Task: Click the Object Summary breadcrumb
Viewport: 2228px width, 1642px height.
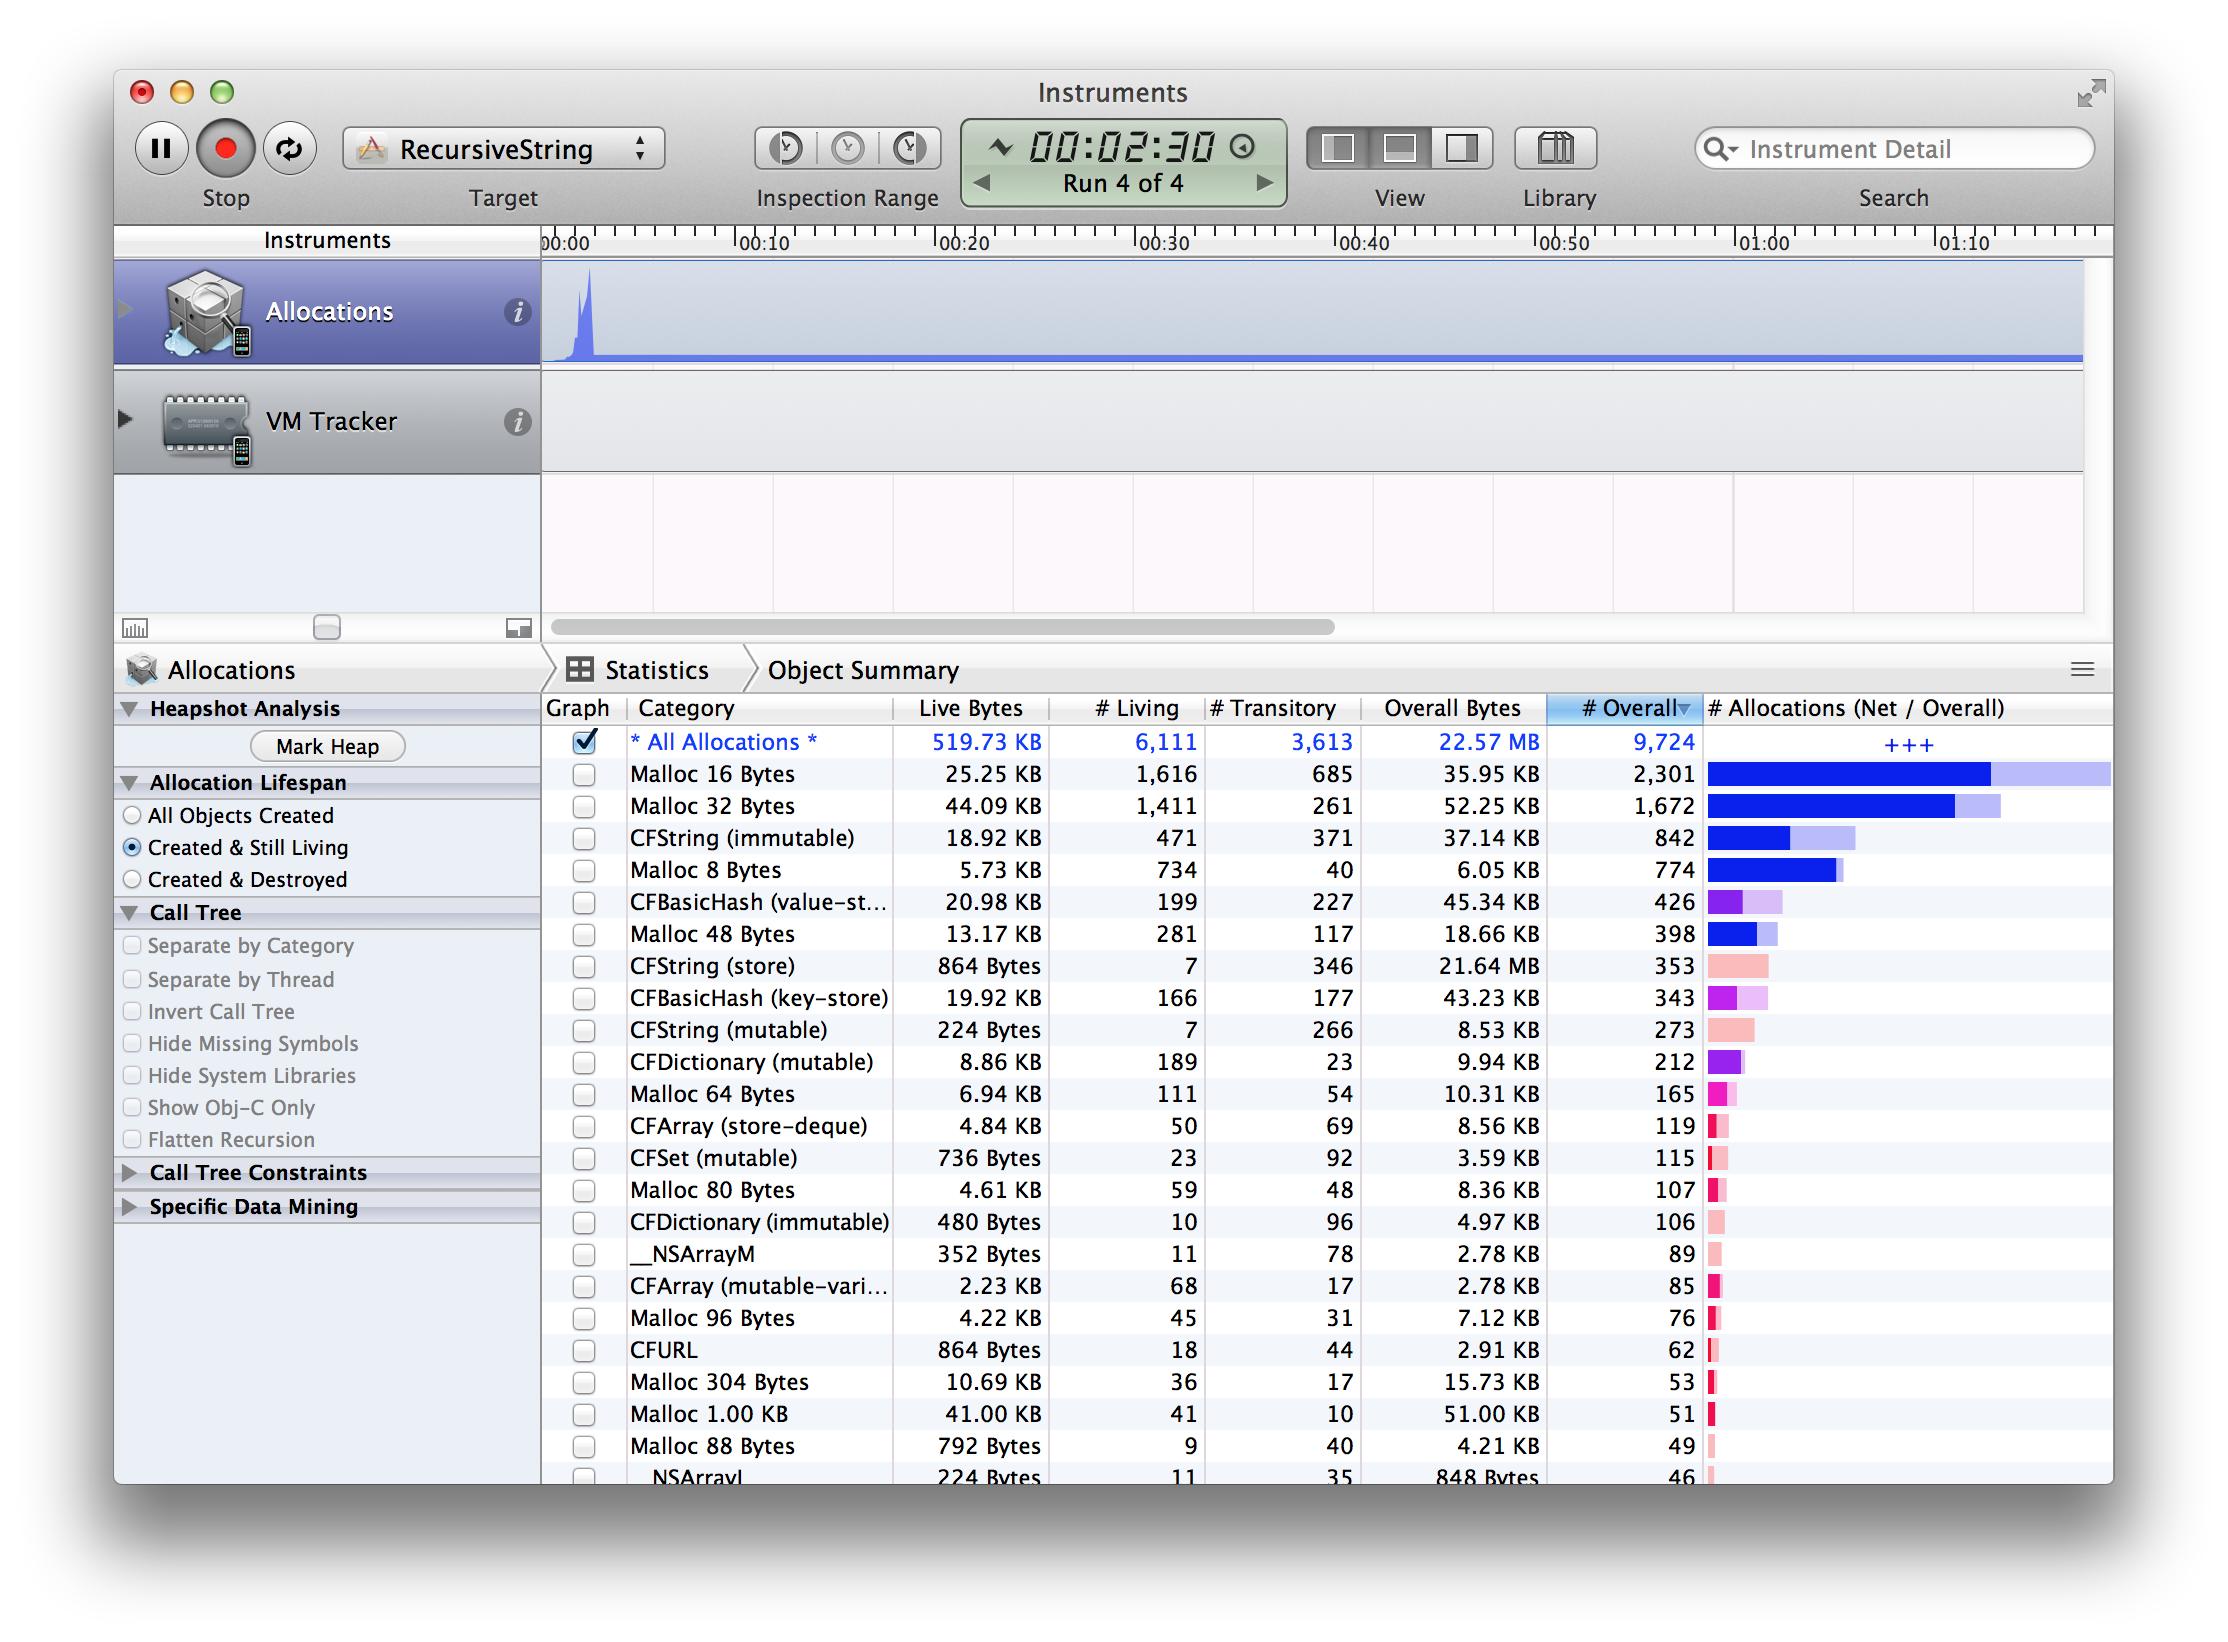Action: pyautogui.click(x=862, y=669)
